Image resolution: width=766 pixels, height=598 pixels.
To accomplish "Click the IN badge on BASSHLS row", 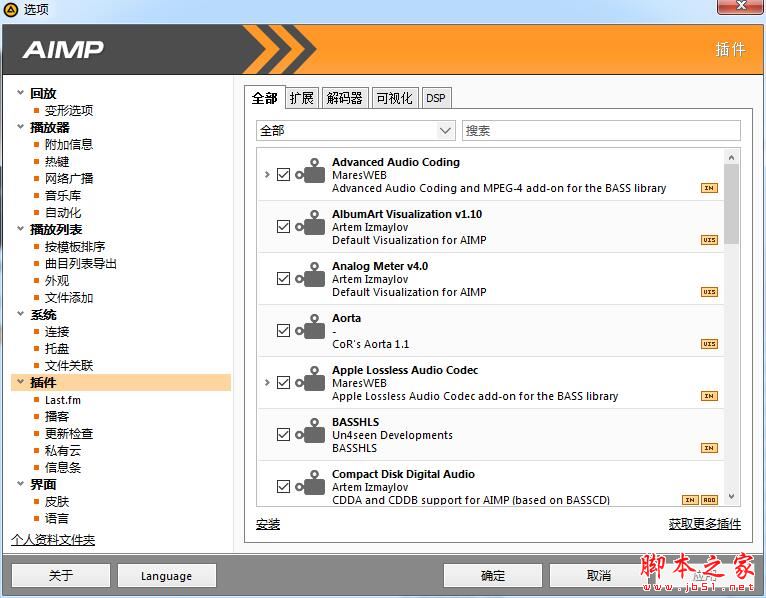I will click(x=709, y=448).
